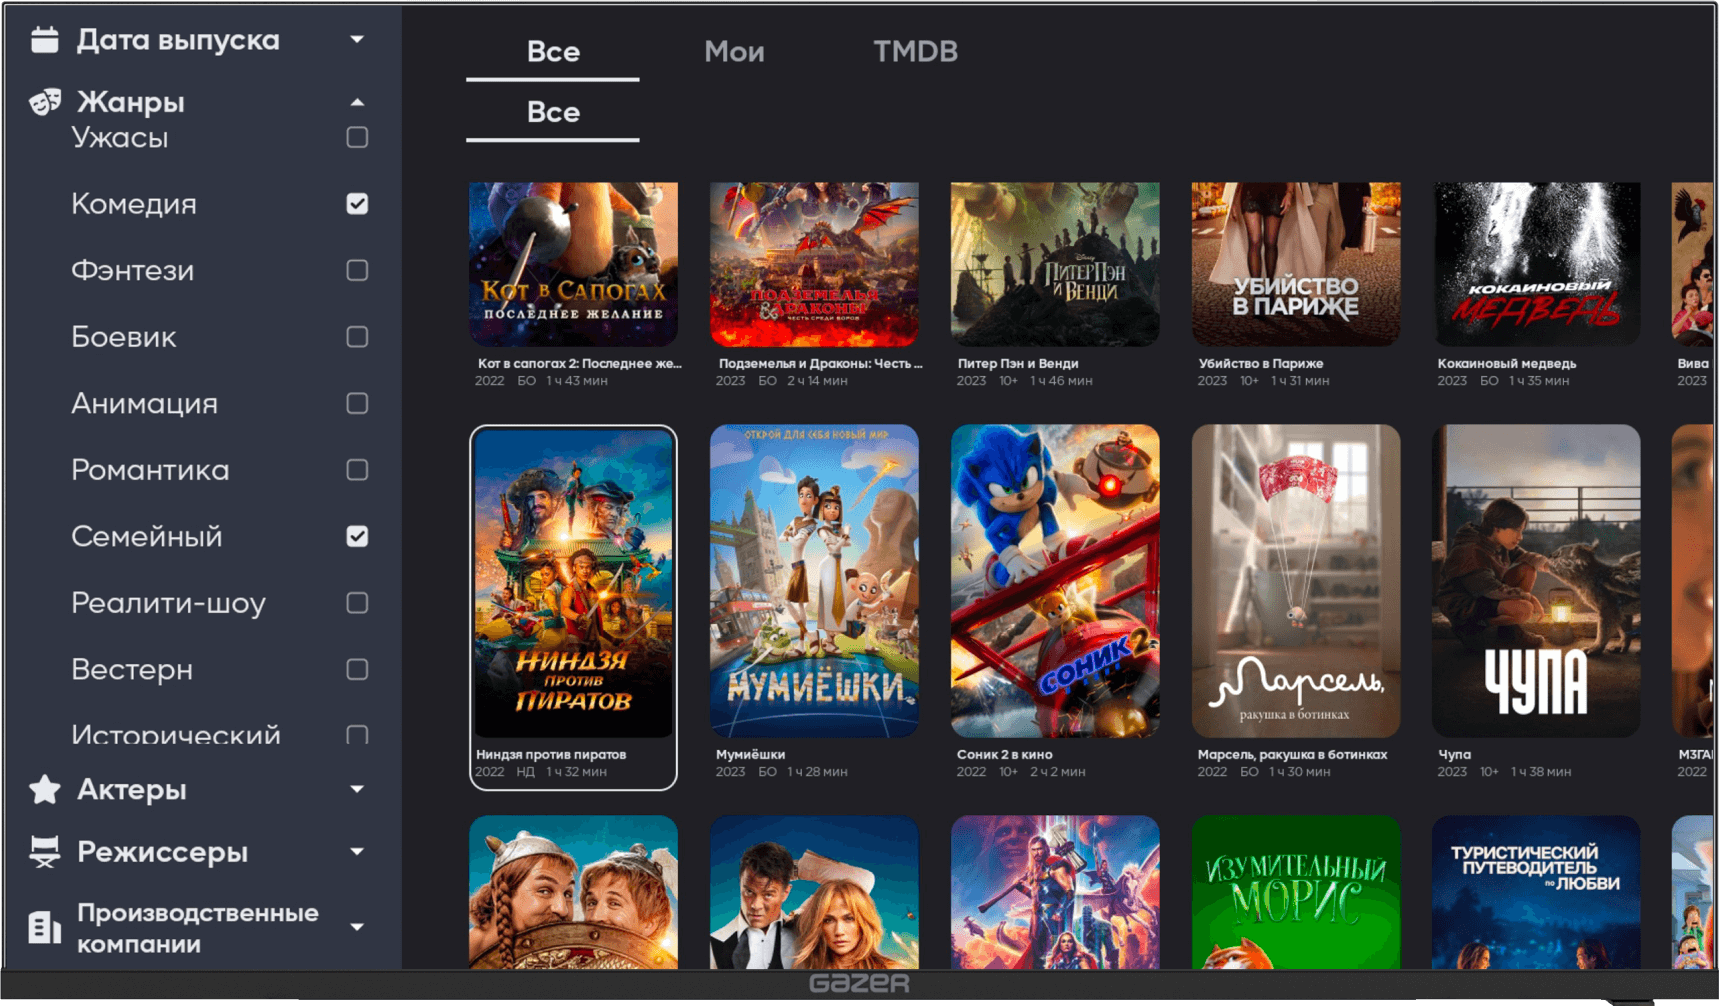Screen dimensions: 1720x1008
Task: Click the title text Питер Пэн и Венди
Action: click(x=1018, y=364)
